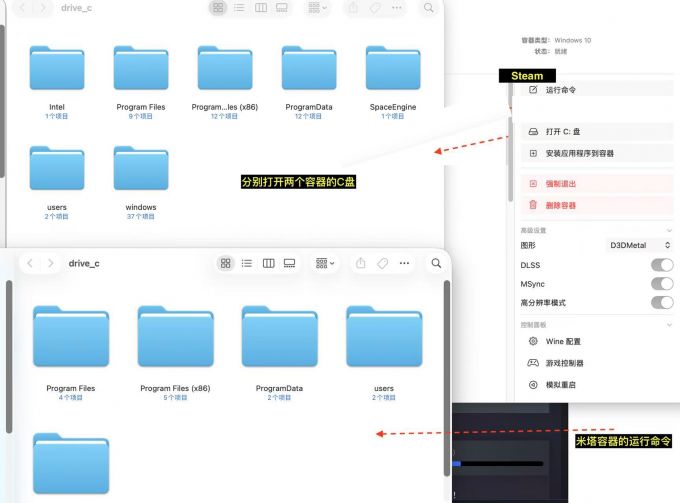Click progress bar in dark window
Image resolution: width=680 pixels, height=503 pixels.
(x=498, y=464)
